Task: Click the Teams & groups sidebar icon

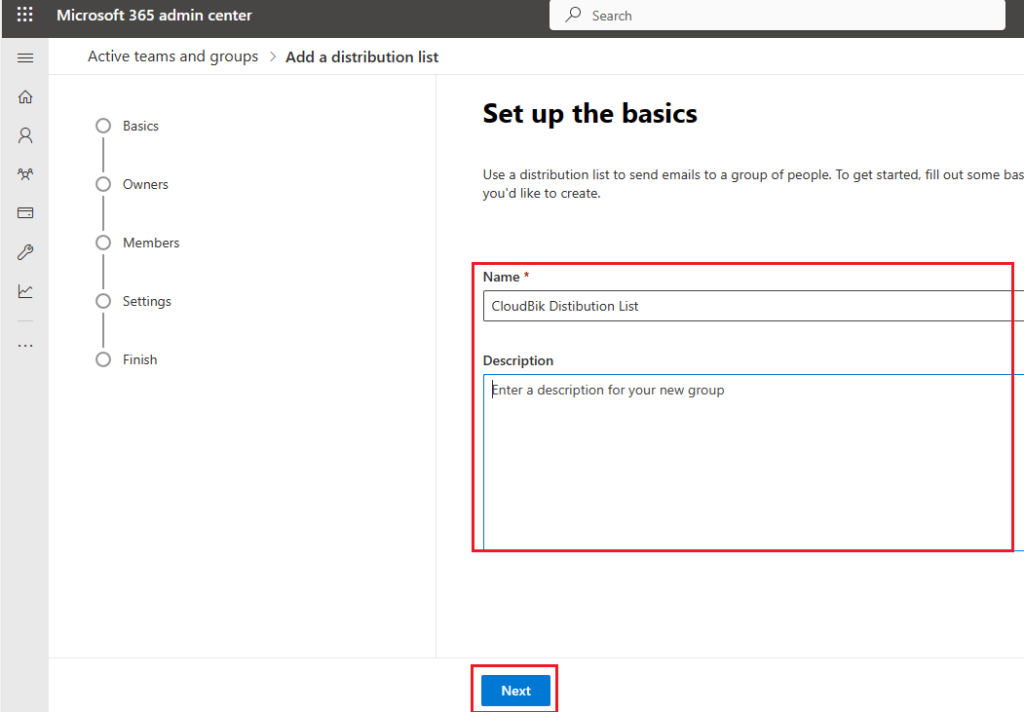Action: click(x=24, y=174)
